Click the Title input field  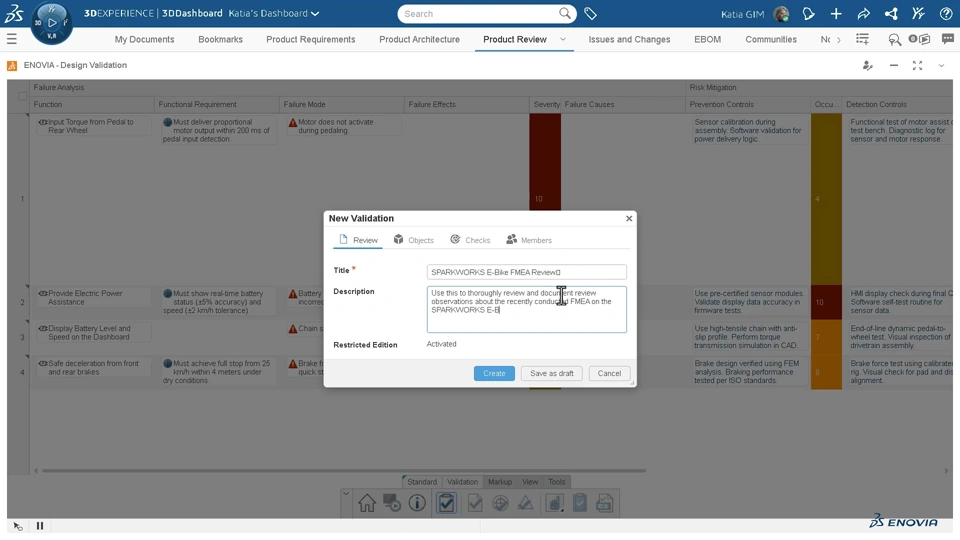pyautogui.click(x=527, y=272)
